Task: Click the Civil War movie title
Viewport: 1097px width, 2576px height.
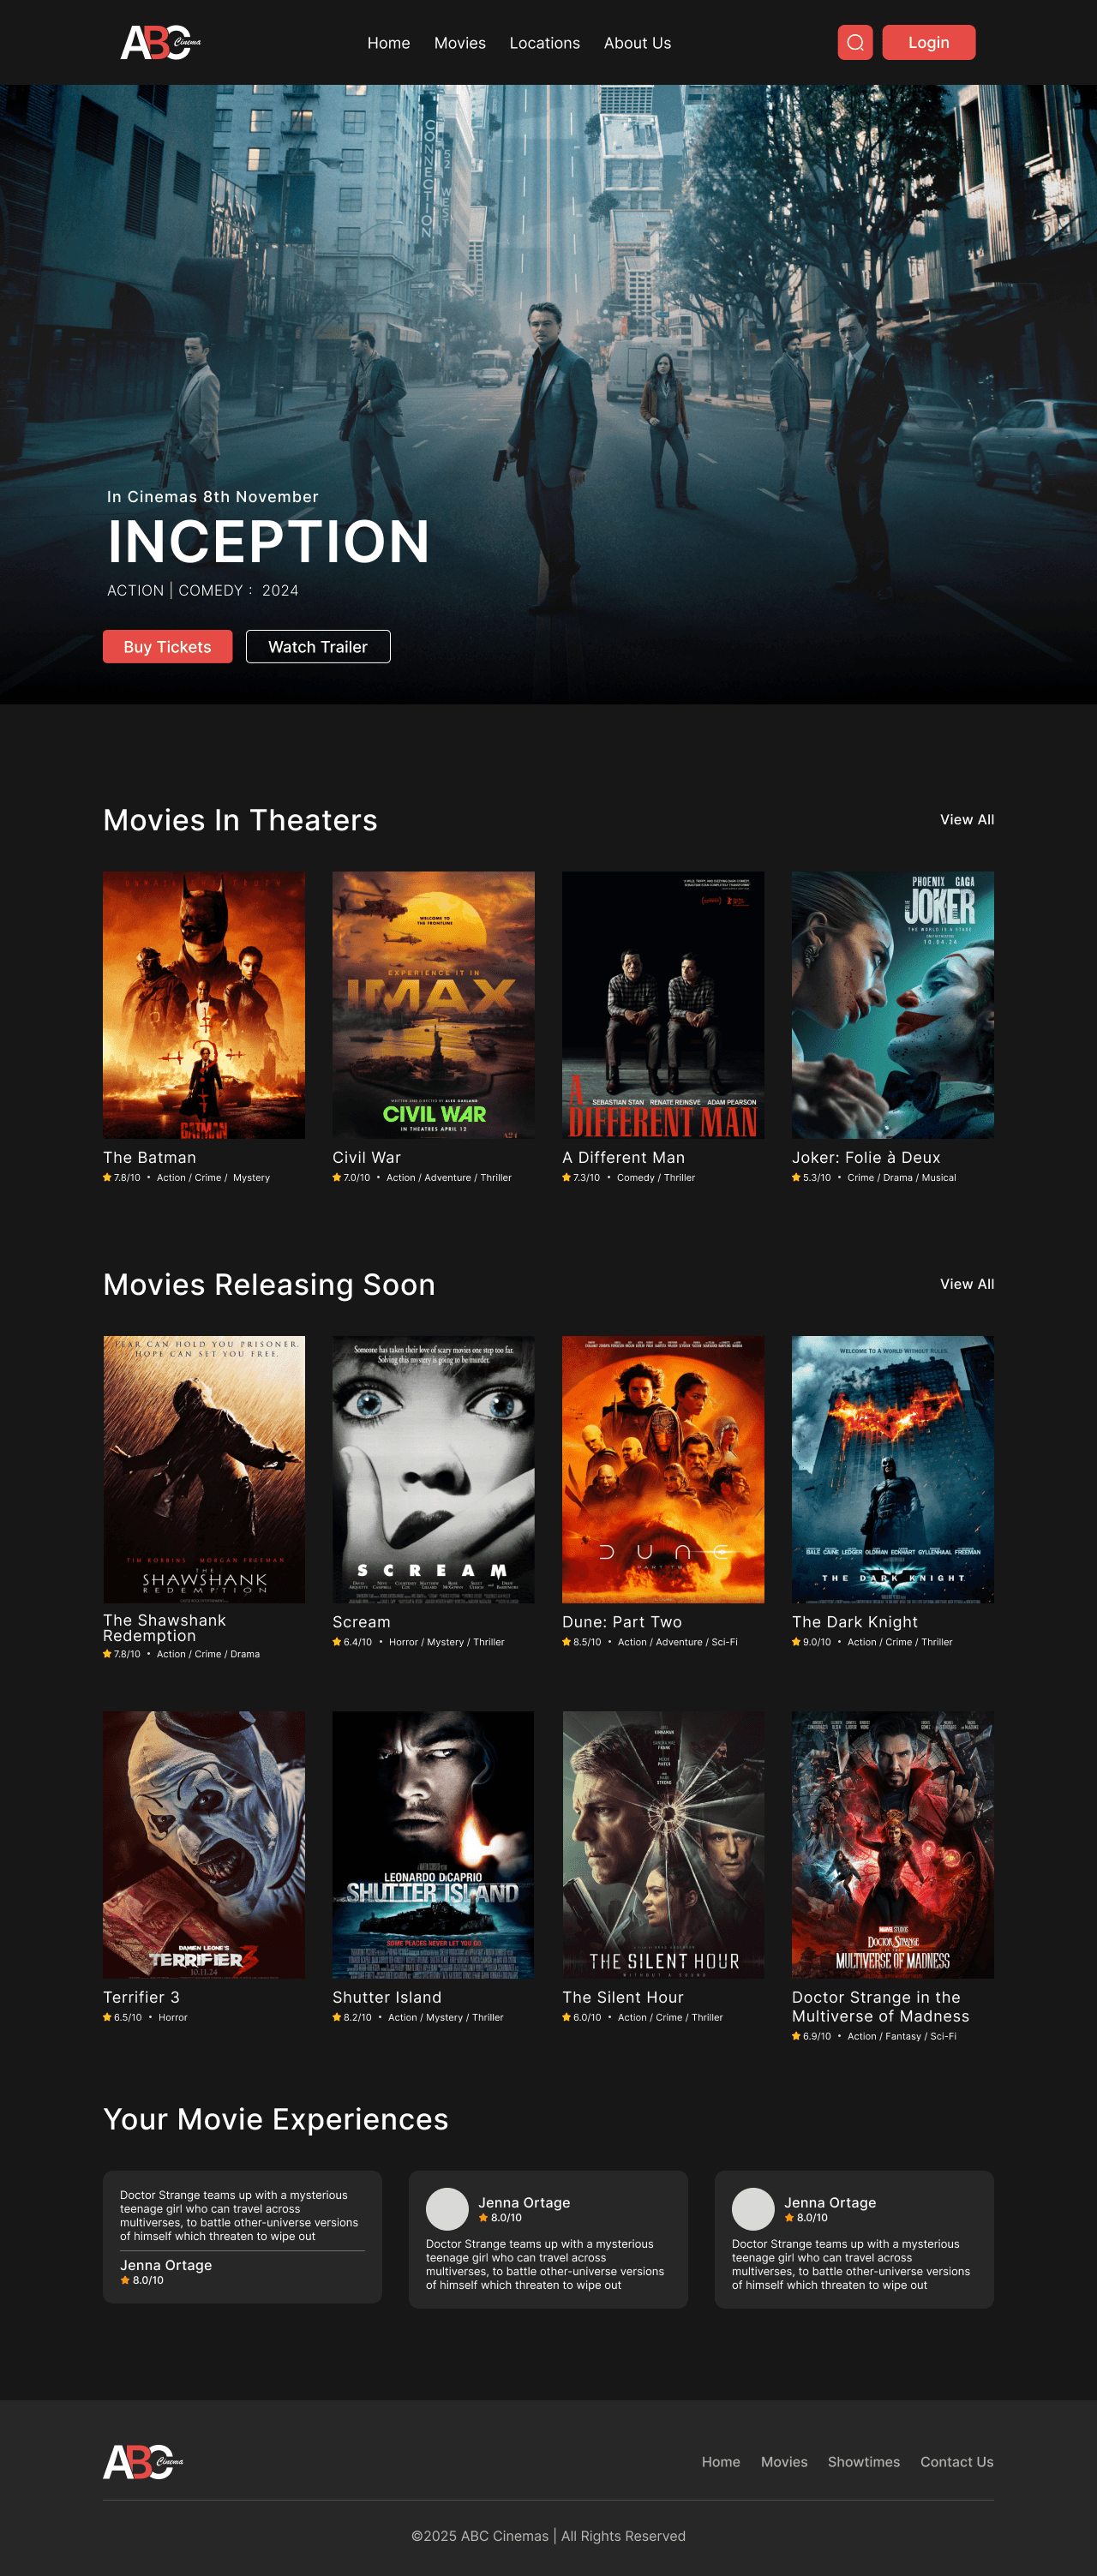Action: pyautogui.click(x=367, y=1157)
